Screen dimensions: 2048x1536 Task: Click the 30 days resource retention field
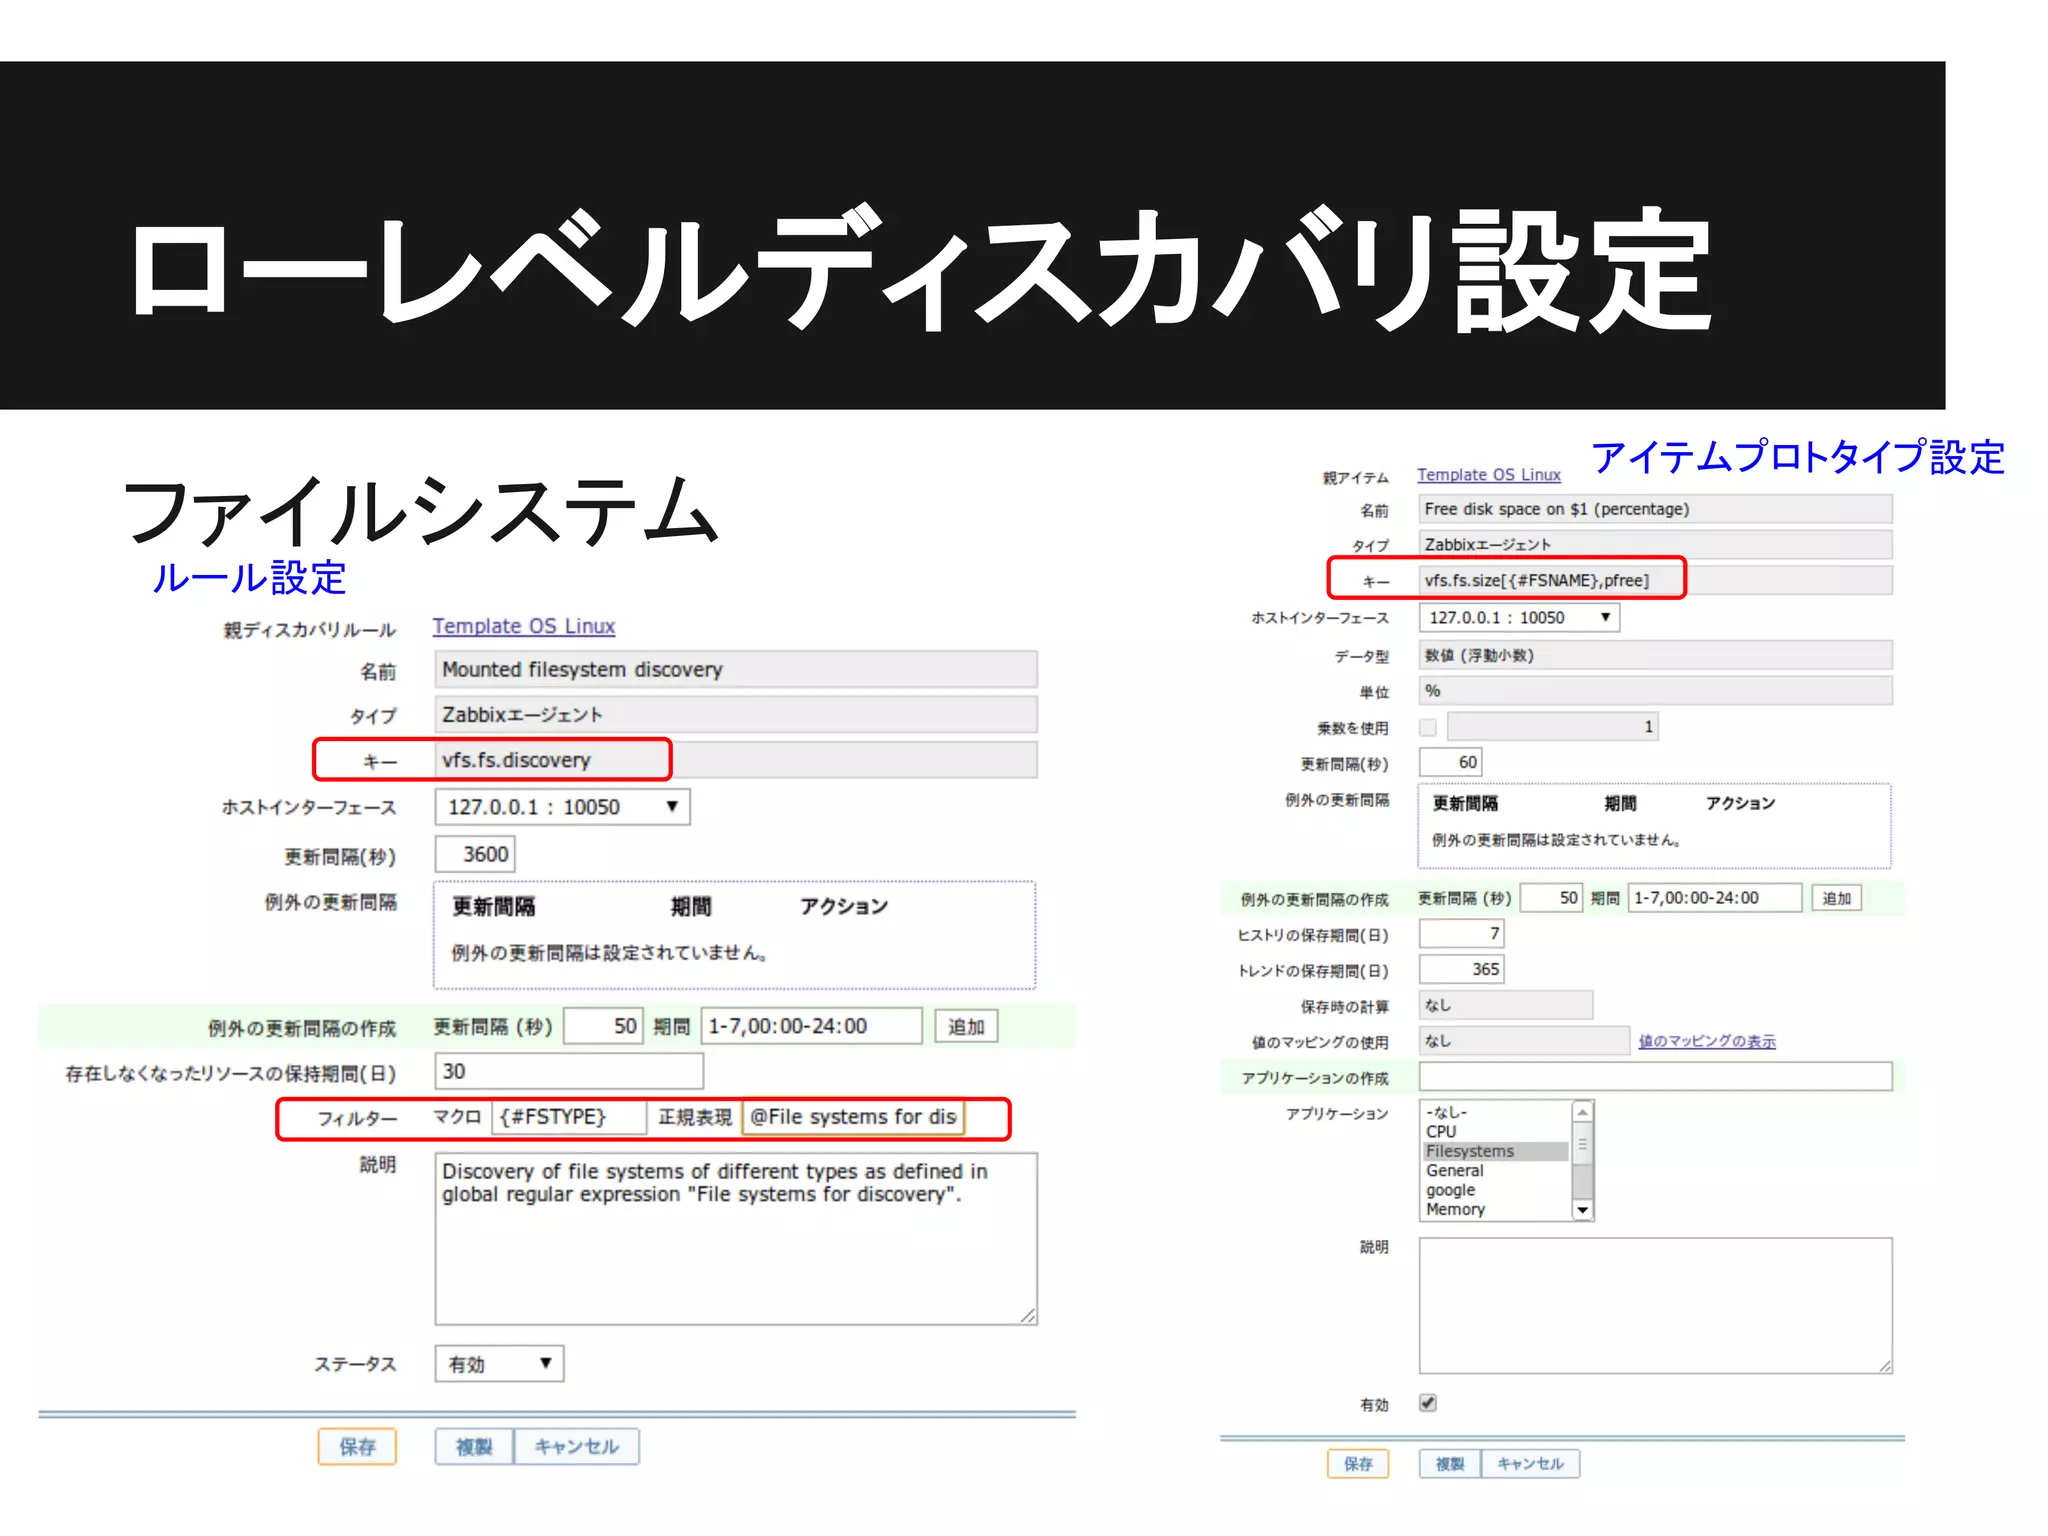(569, 1071)
